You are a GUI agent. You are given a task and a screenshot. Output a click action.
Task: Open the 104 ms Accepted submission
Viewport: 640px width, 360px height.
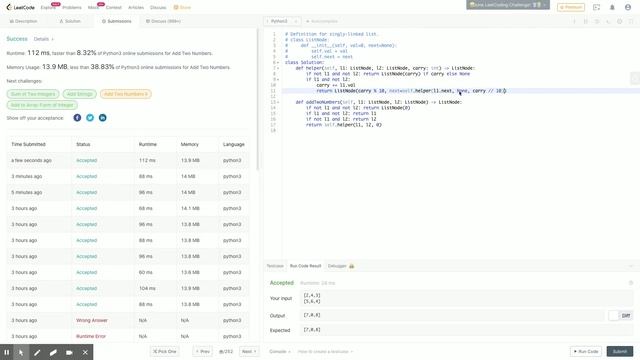coord(87,288)
